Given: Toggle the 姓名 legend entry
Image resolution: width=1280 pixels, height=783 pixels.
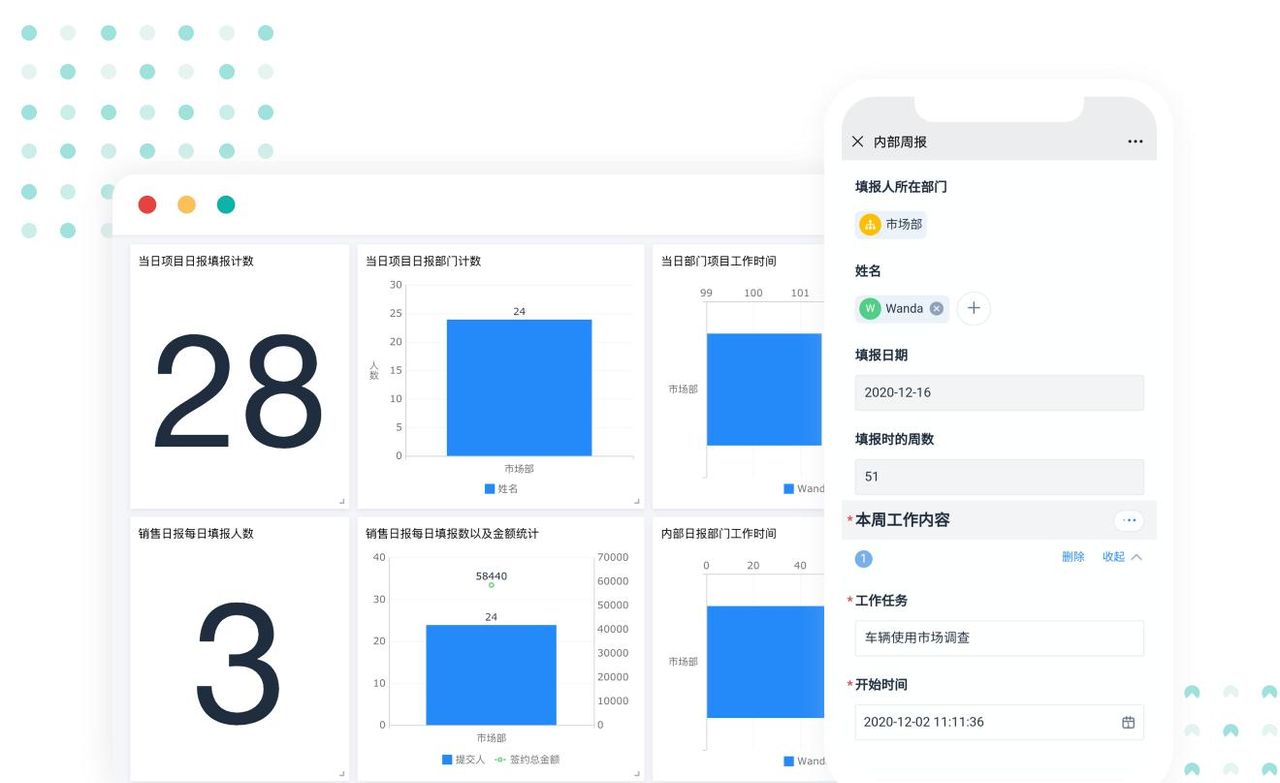Looking at the screenshot, I should click(502, 489).
